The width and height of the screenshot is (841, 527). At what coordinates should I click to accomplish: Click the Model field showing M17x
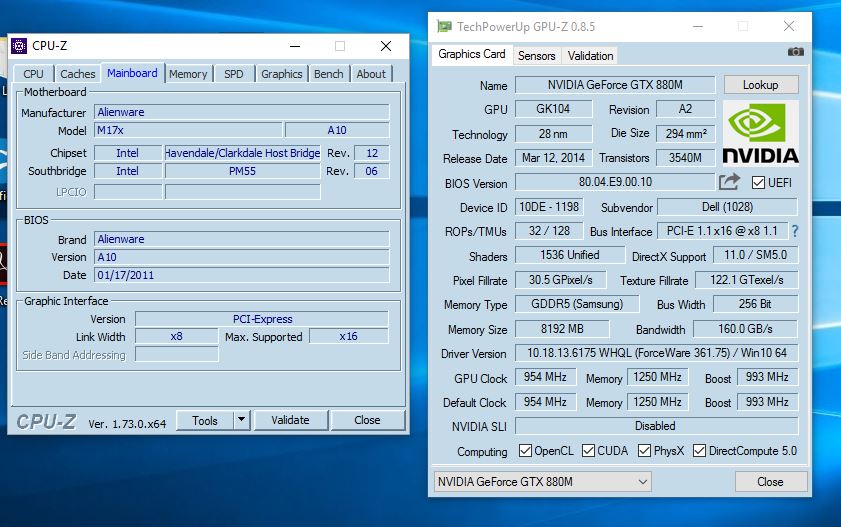188,130
